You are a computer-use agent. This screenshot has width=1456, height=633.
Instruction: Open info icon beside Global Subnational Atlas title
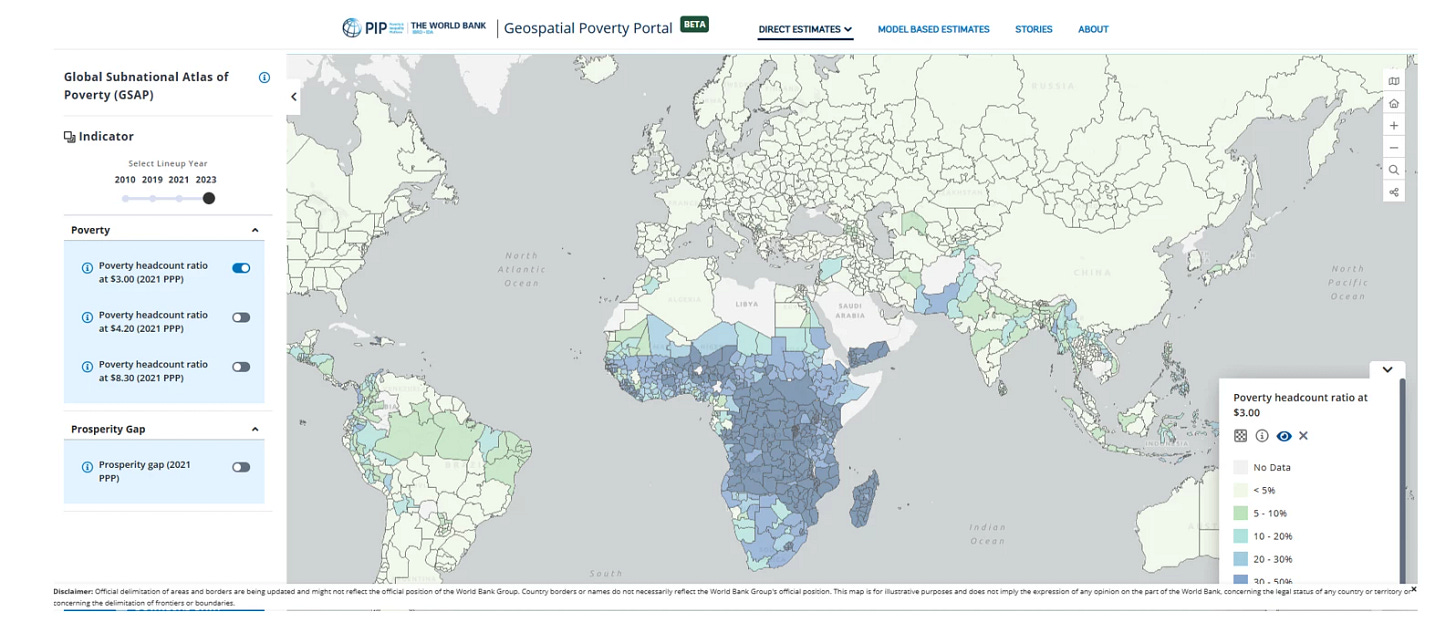264,77
